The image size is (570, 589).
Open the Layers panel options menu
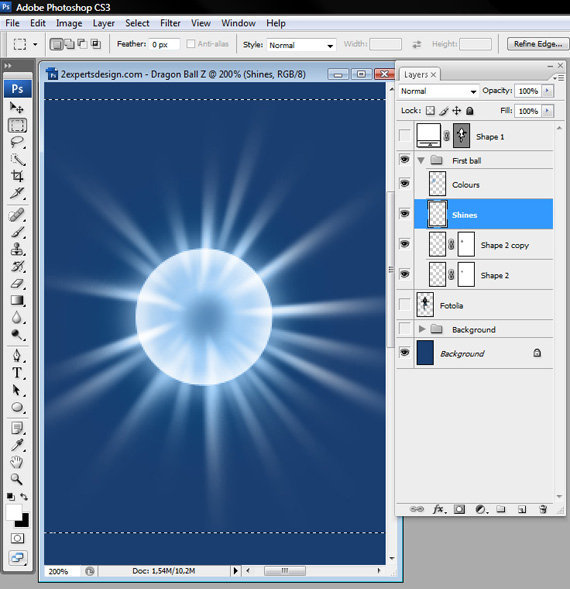(559, 78)
